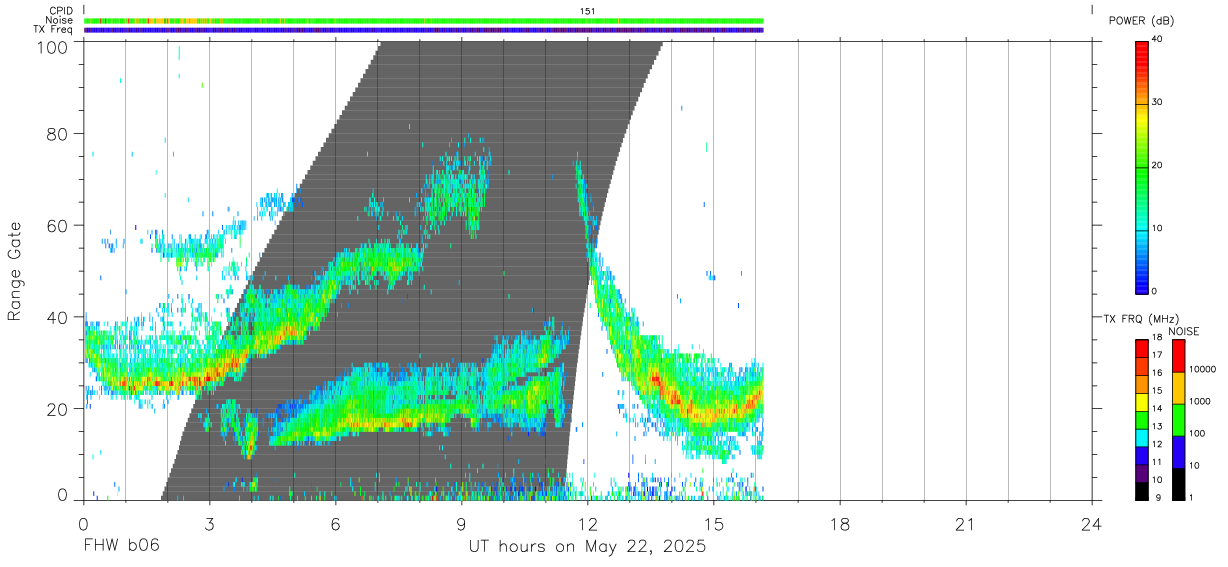Click the '1' value on NOISE scale
The width and height of the screenshot is (1228, 567).
(x=1193, y=497)
